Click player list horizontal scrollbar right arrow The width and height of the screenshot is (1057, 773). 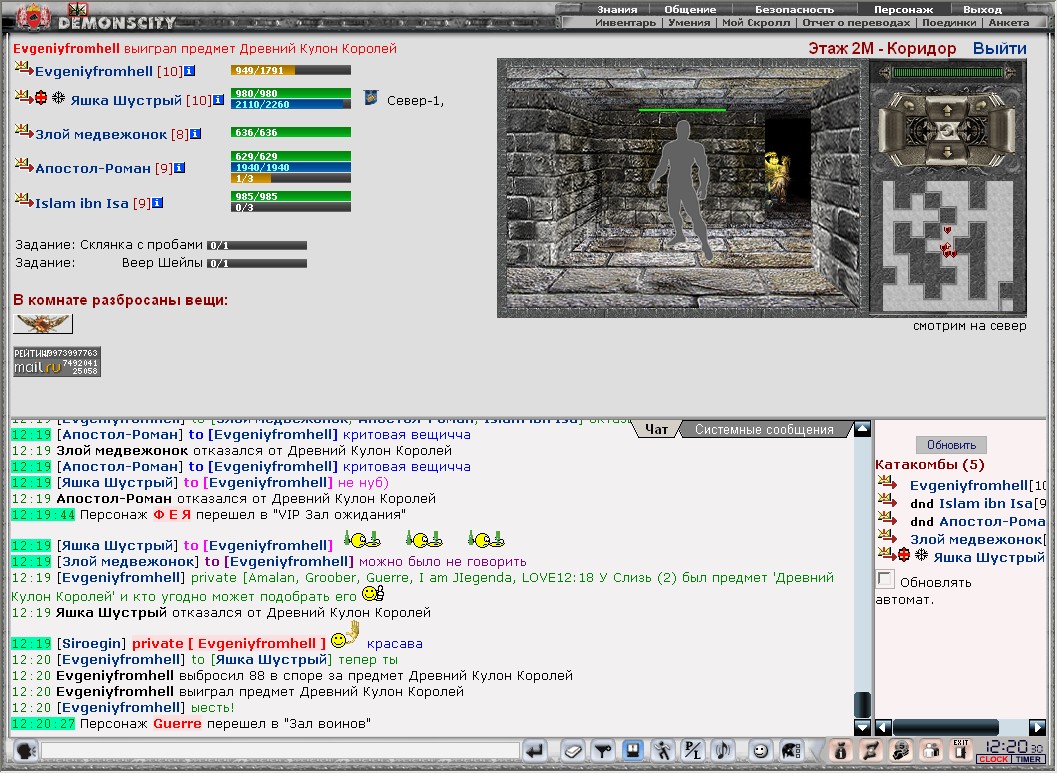1037,727
